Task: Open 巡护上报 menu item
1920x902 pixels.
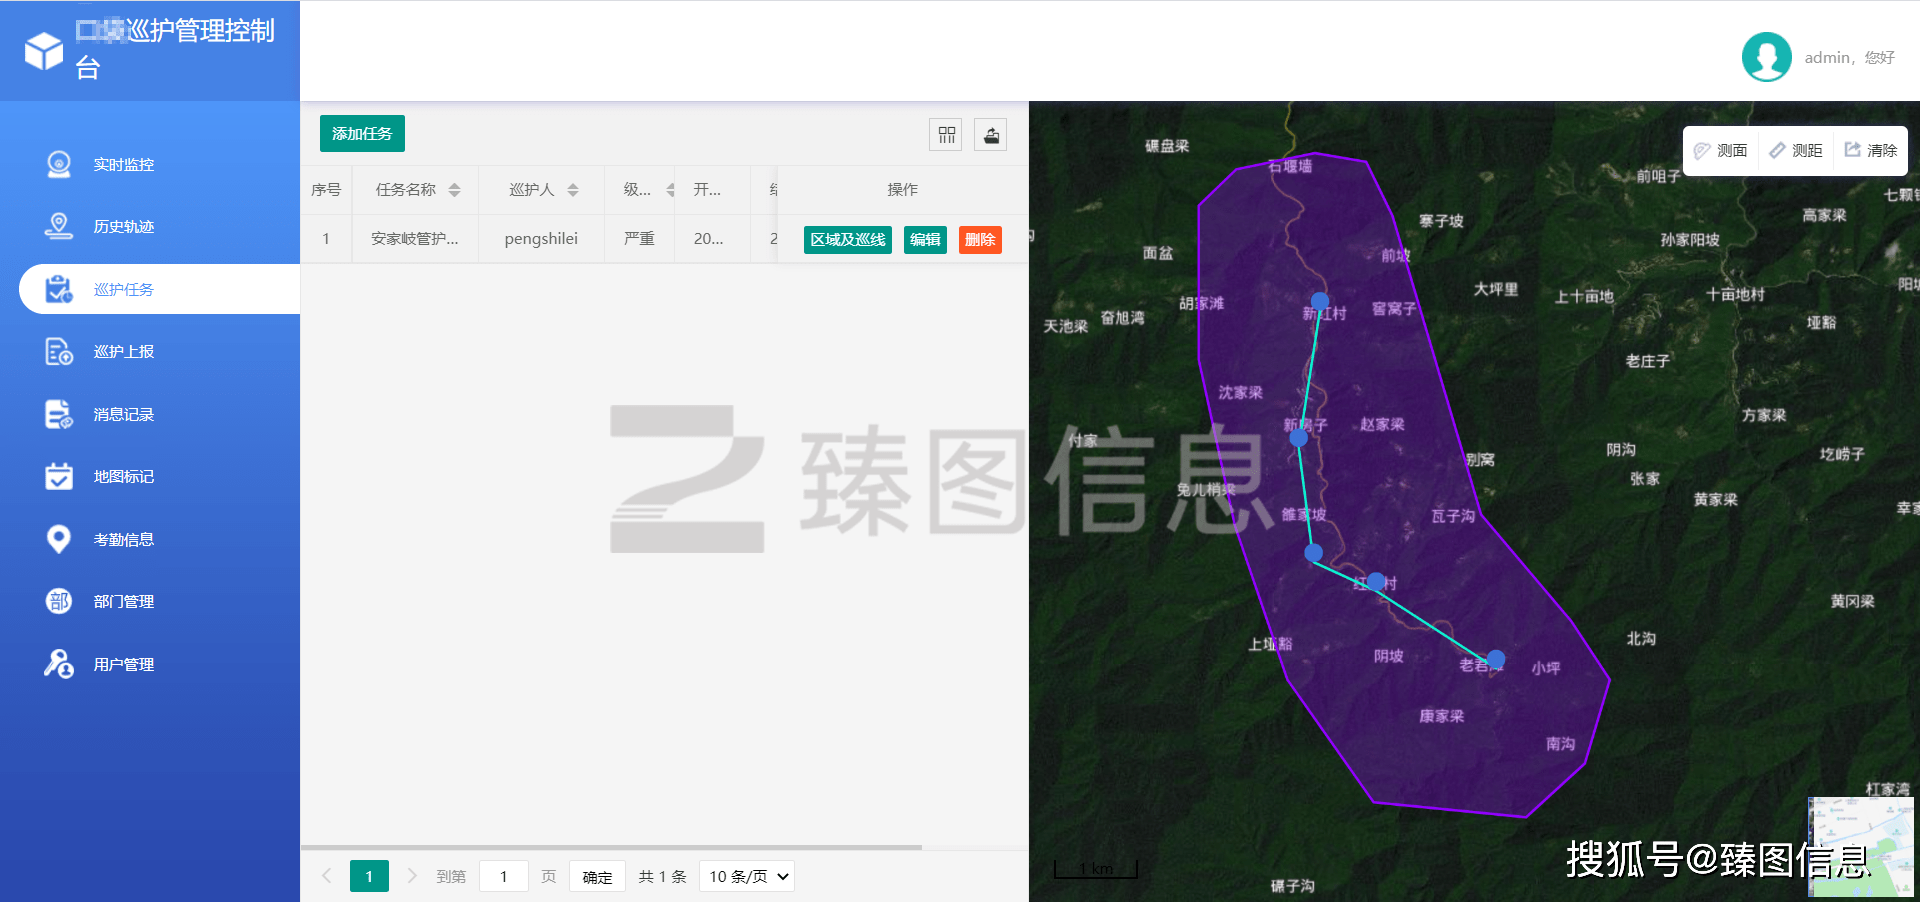Action: 124,352
